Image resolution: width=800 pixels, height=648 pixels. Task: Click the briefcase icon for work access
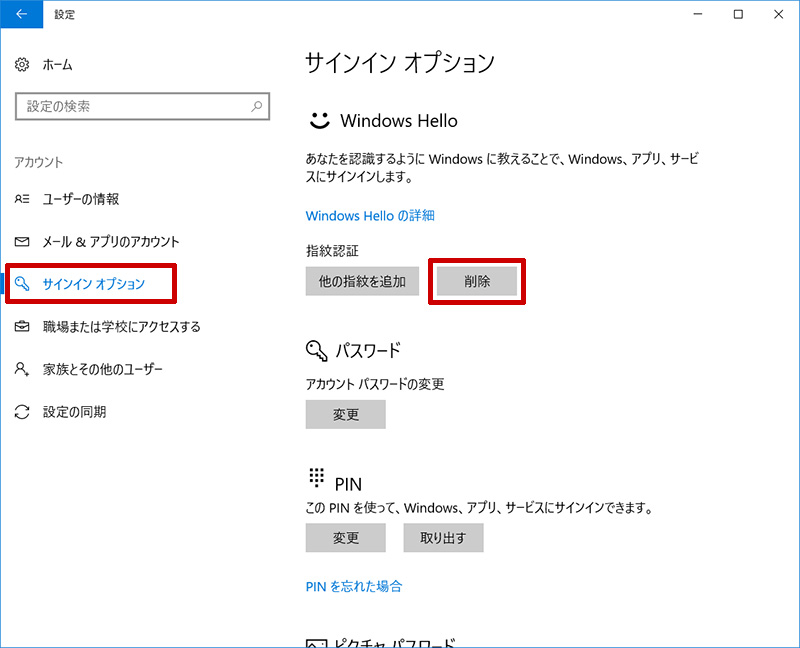[22, 326]
